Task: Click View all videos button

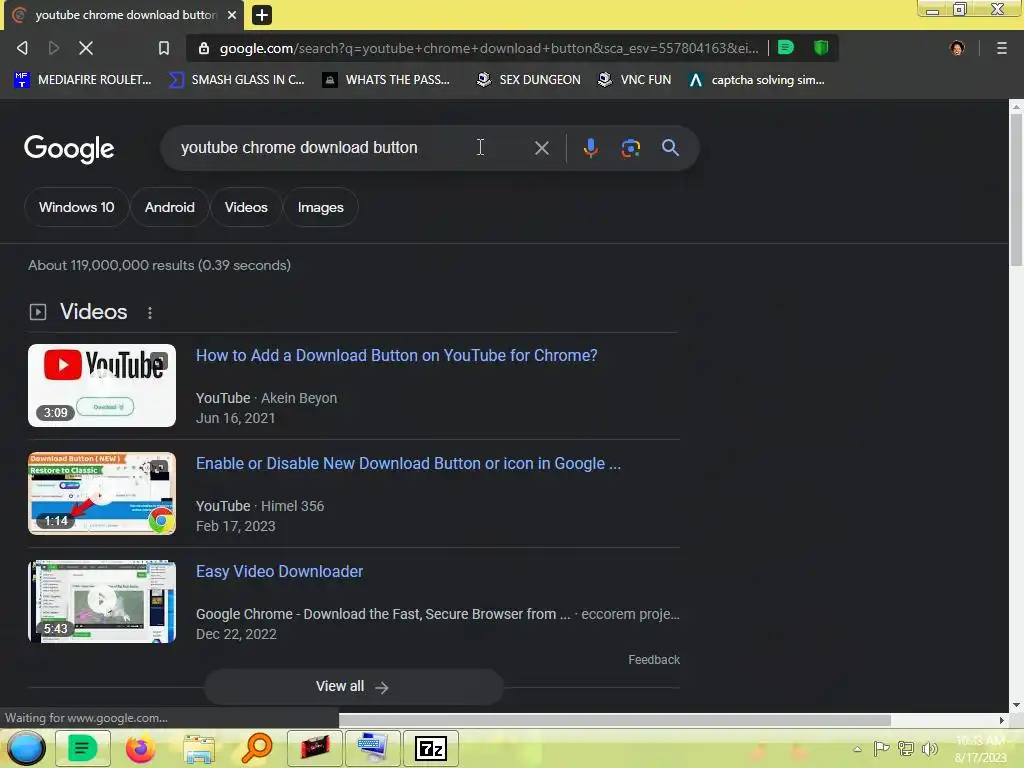Action: pos(353,686)
